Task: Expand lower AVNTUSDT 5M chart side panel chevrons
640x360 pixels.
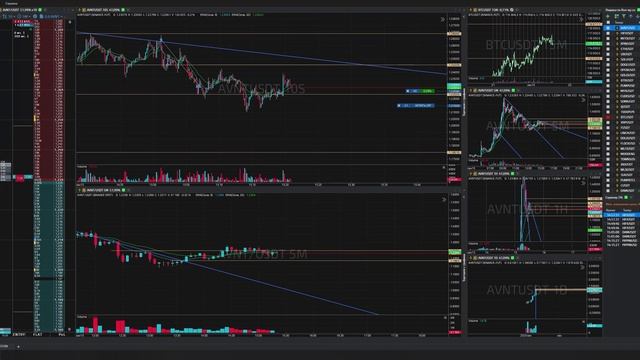Action: pos(444,200)
